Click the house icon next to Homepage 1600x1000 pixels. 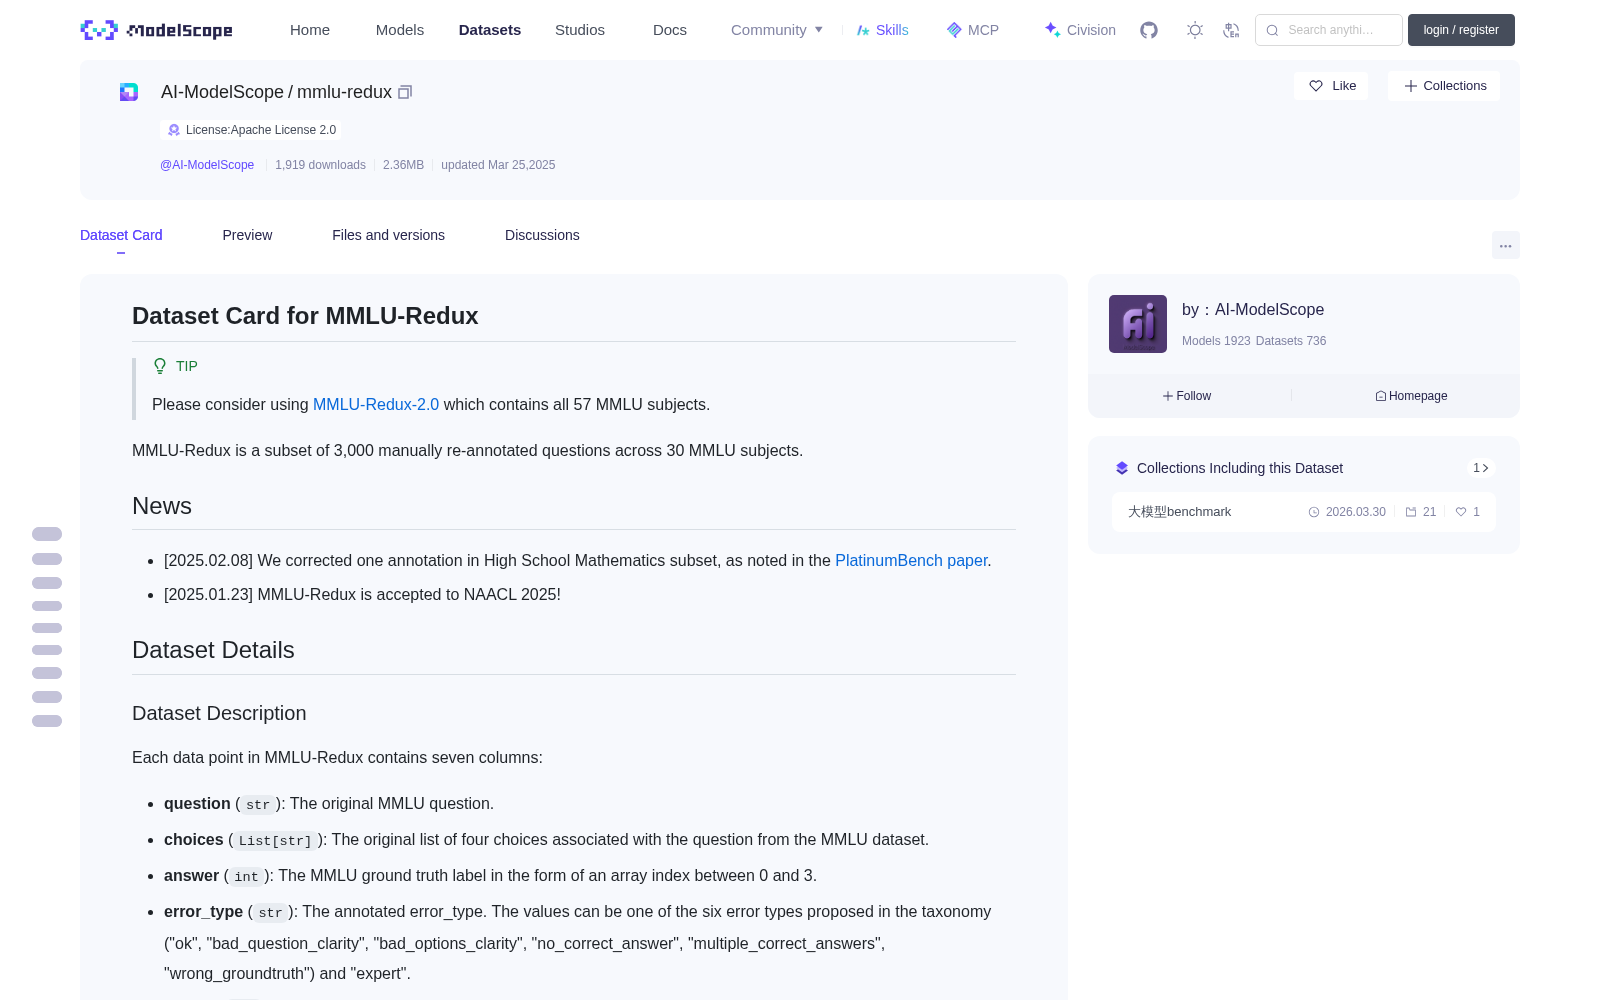[1381, 396]
